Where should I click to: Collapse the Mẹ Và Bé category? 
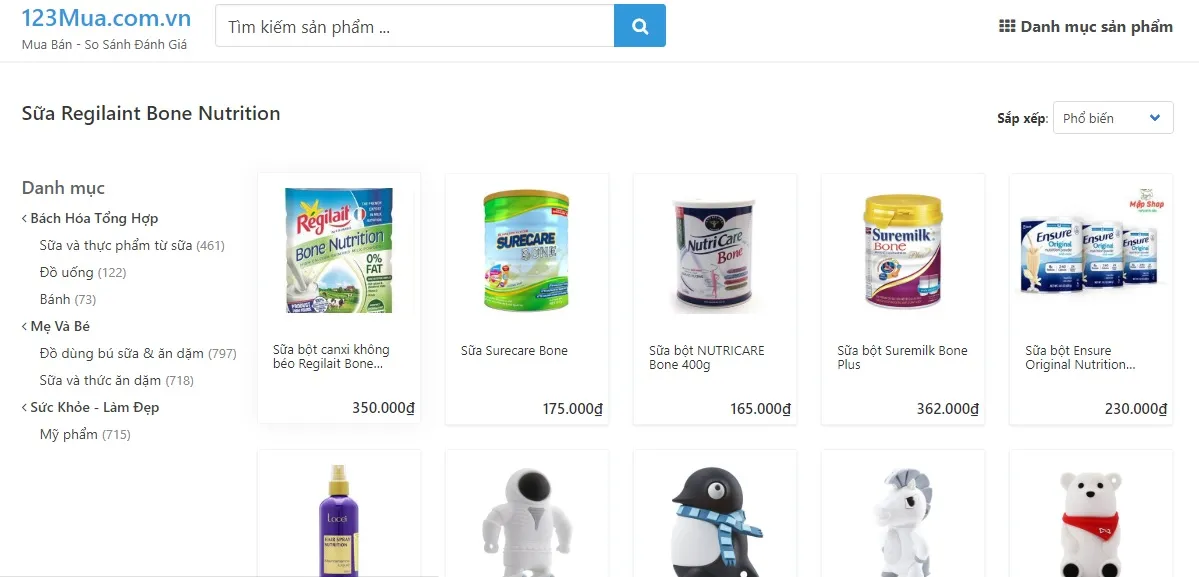(55, 326)
